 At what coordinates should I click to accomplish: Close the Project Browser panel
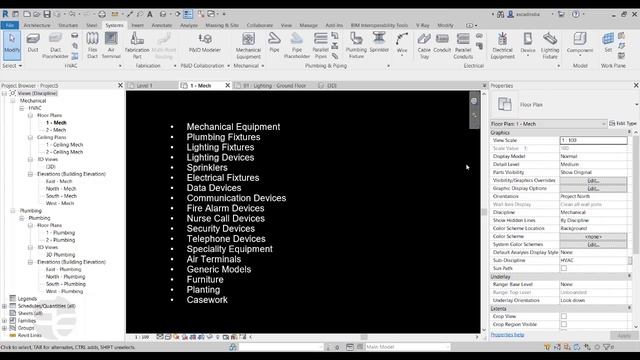point(120,86)
